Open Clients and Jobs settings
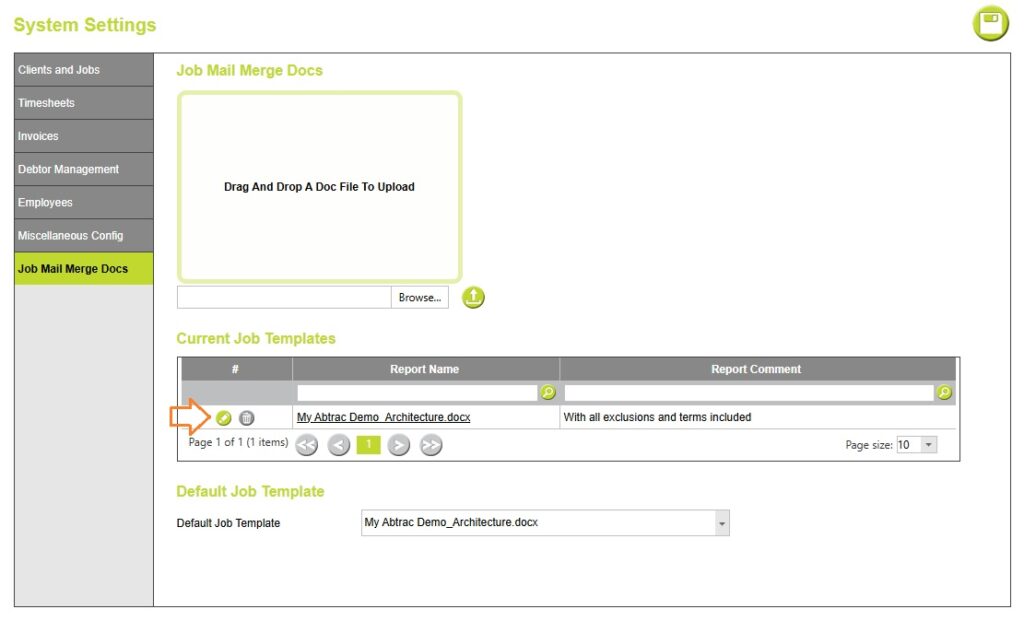Screen dimensions: 1024x621 (84, 70)
